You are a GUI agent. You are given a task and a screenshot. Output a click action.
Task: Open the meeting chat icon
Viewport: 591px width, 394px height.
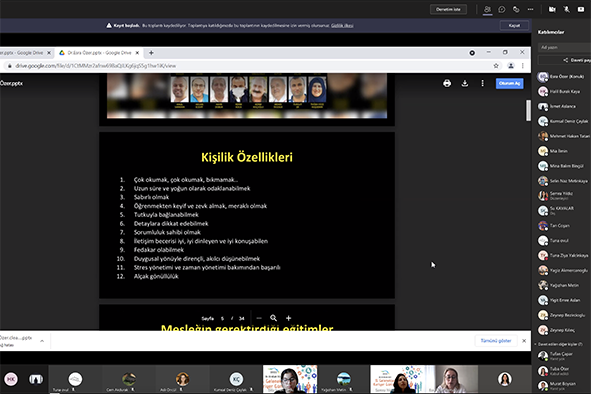click(x=502, y=9)
